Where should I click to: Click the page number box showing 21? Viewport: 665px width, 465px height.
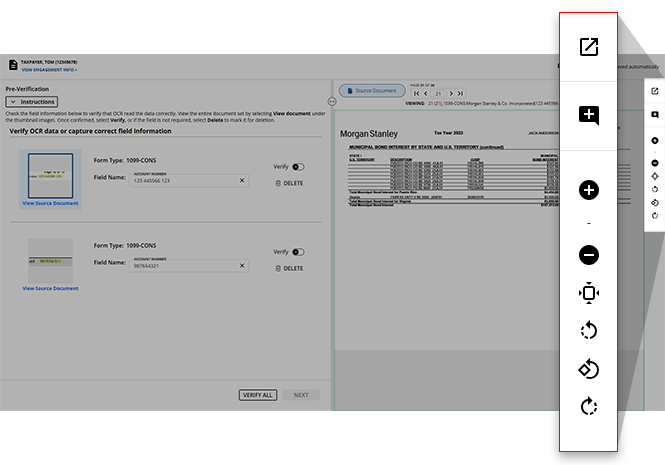click(x=438, y=93)
